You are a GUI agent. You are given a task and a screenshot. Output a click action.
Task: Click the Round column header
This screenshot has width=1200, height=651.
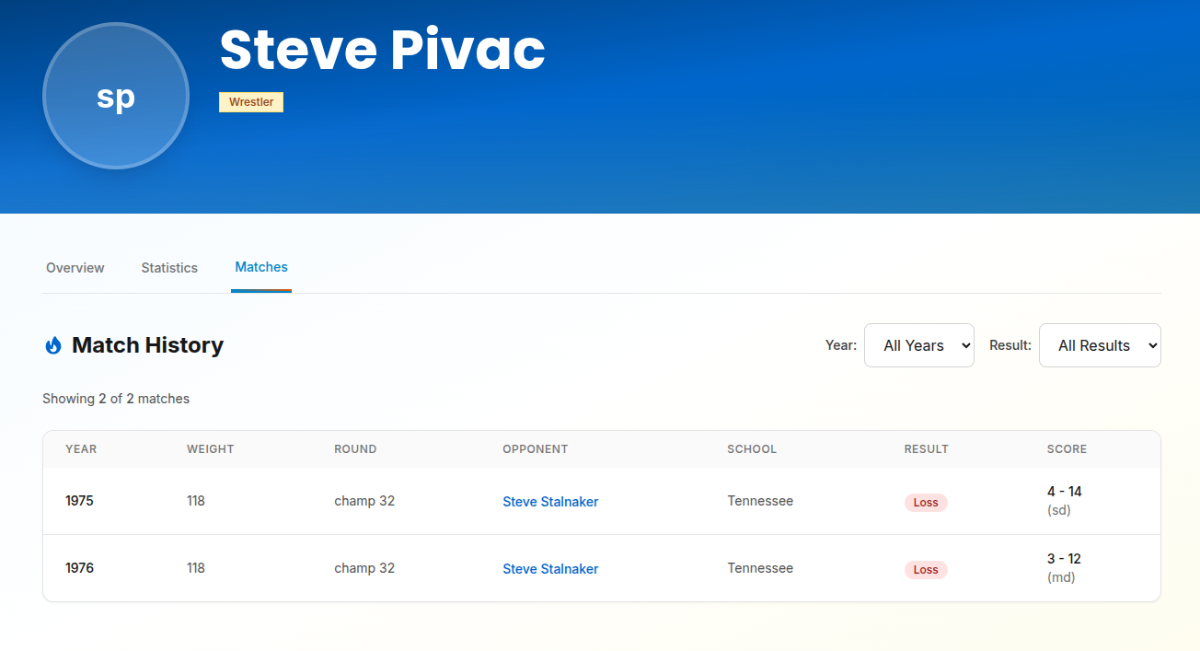pos(355,449)
